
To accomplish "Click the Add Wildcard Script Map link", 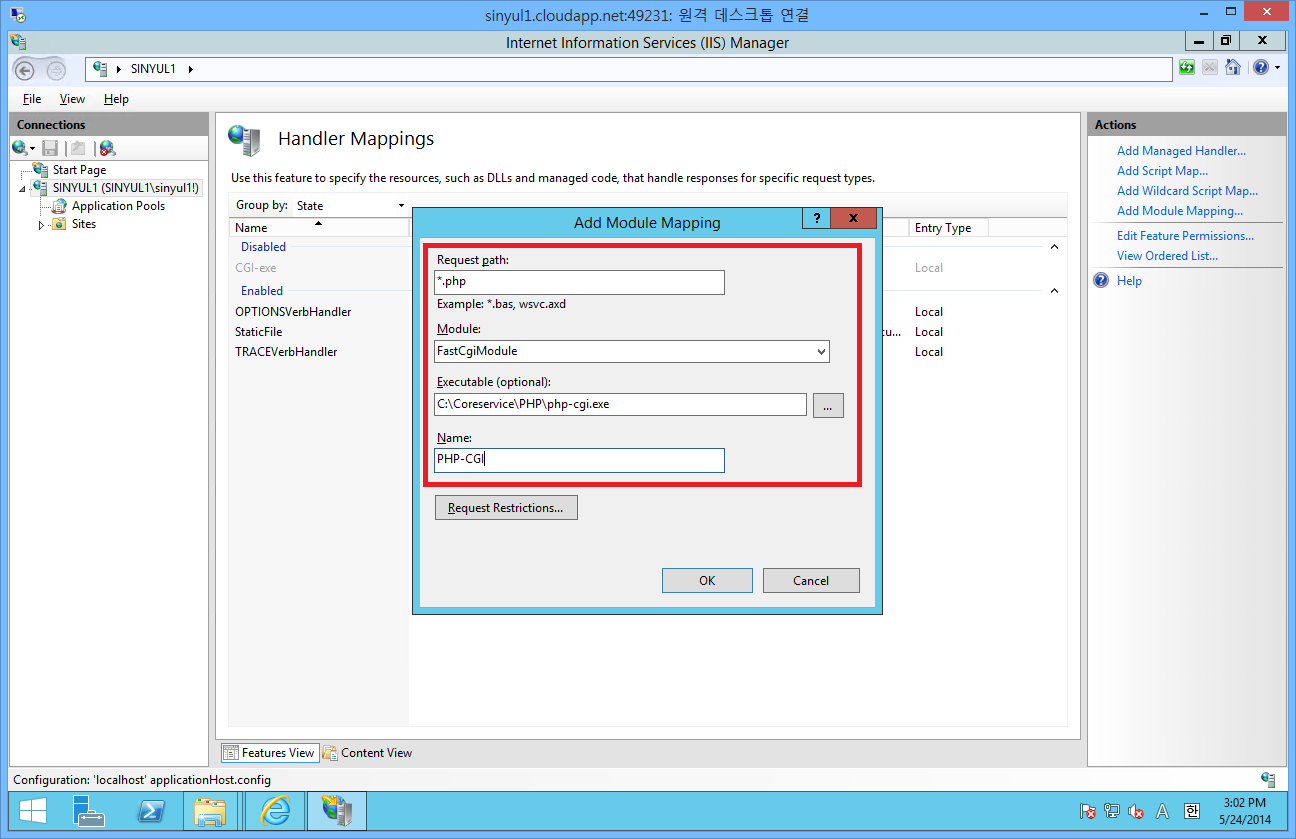I will [1187, 191].
